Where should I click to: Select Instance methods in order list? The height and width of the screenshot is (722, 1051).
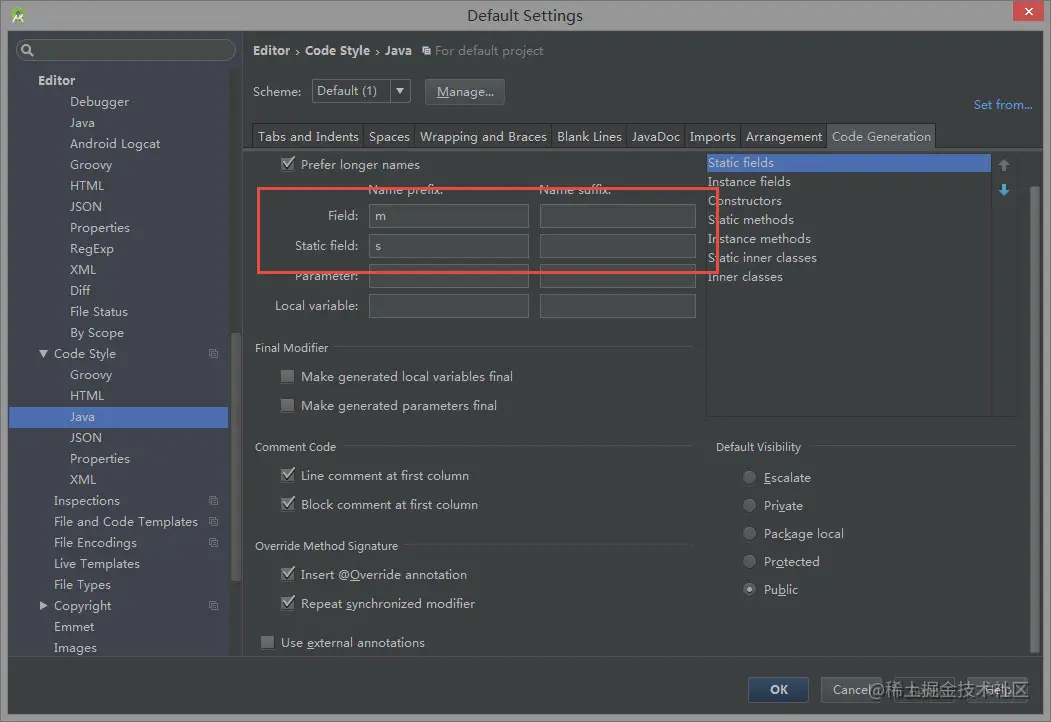[849, 239]
